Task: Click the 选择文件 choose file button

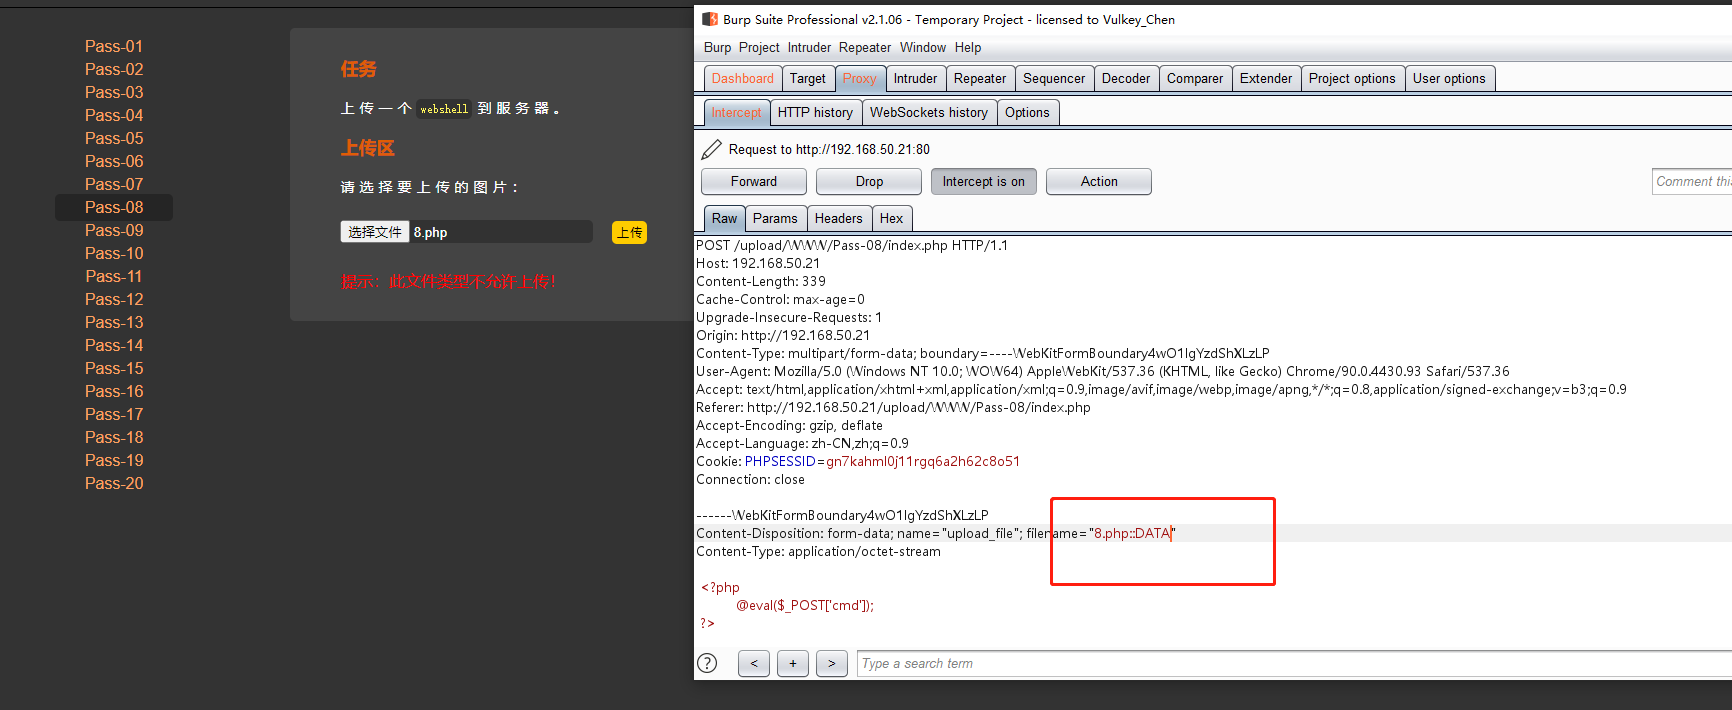Action: [x=375, y=232]
